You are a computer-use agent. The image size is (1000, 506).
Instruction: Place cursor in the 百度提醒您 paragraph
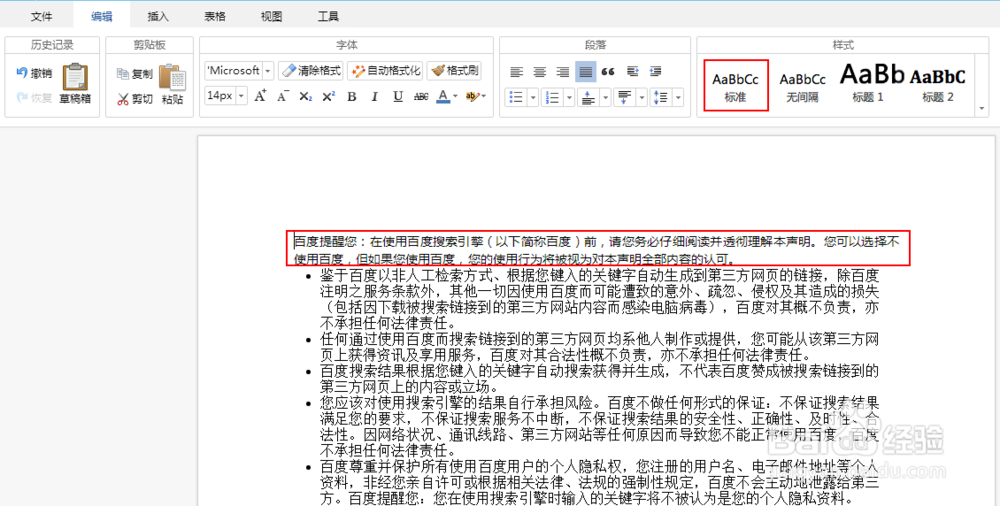point(597,250)
